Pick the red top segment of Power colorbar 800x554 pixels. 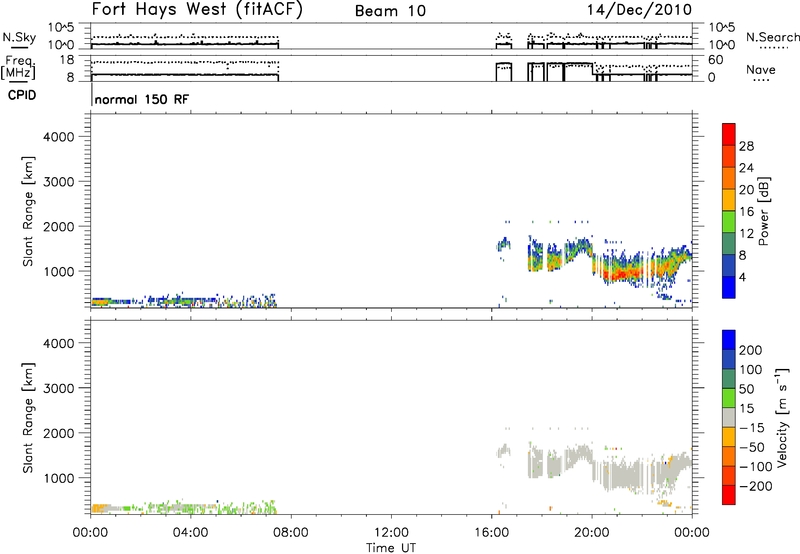[x=729, y=135]
